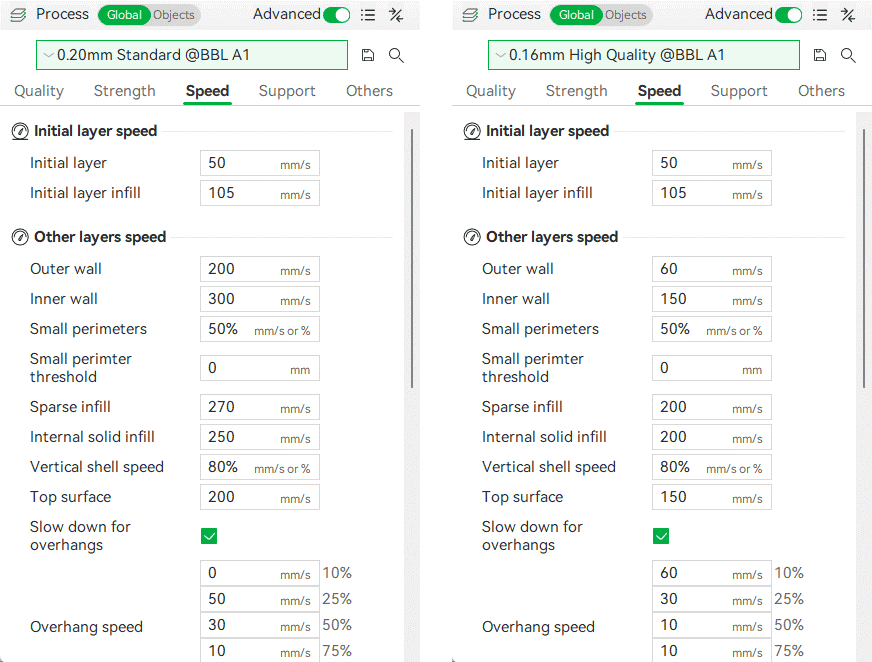
Task: Click the rightmost header icon in the left panel
Action: 396,15
